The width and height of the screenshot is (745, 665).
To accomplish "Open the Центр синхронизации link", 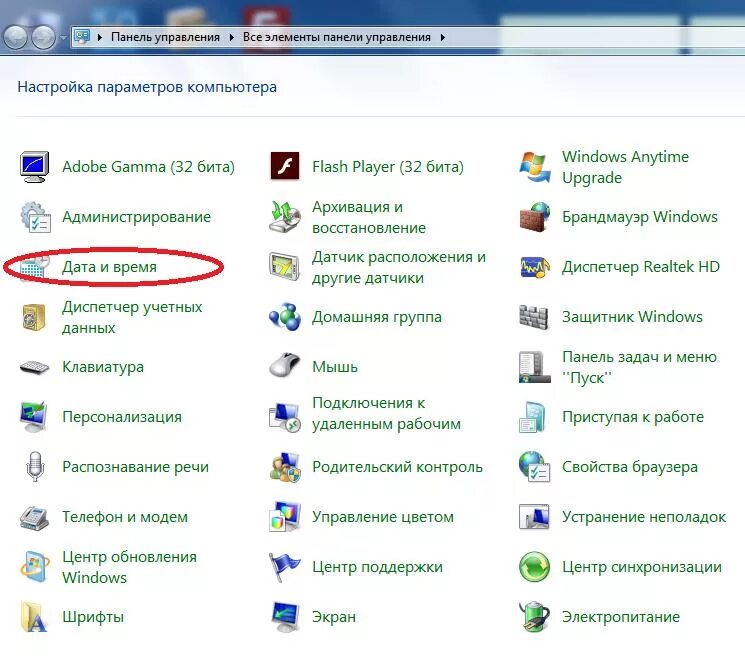I will pyautogui.click(x=641, y=567).
